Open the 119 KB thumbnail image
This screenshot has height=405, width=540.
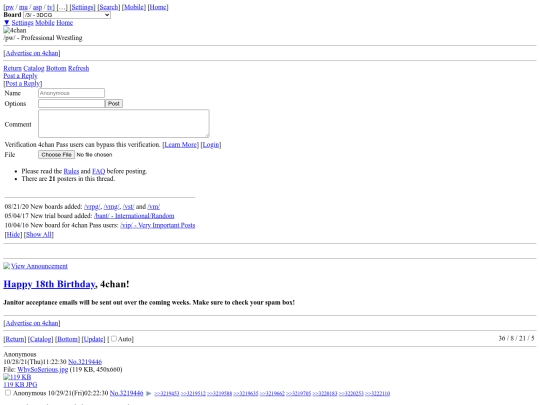17,377
